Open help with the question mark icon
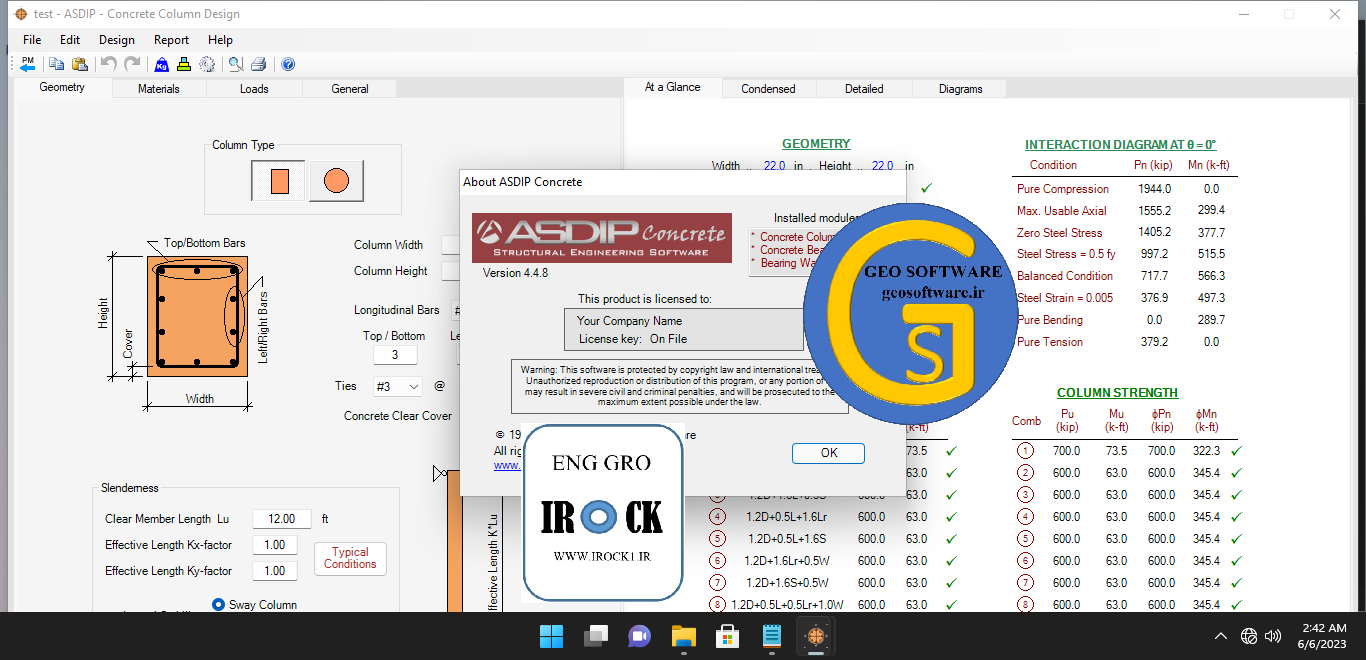Screen dimensions: 1366x660 pos(288,64)
